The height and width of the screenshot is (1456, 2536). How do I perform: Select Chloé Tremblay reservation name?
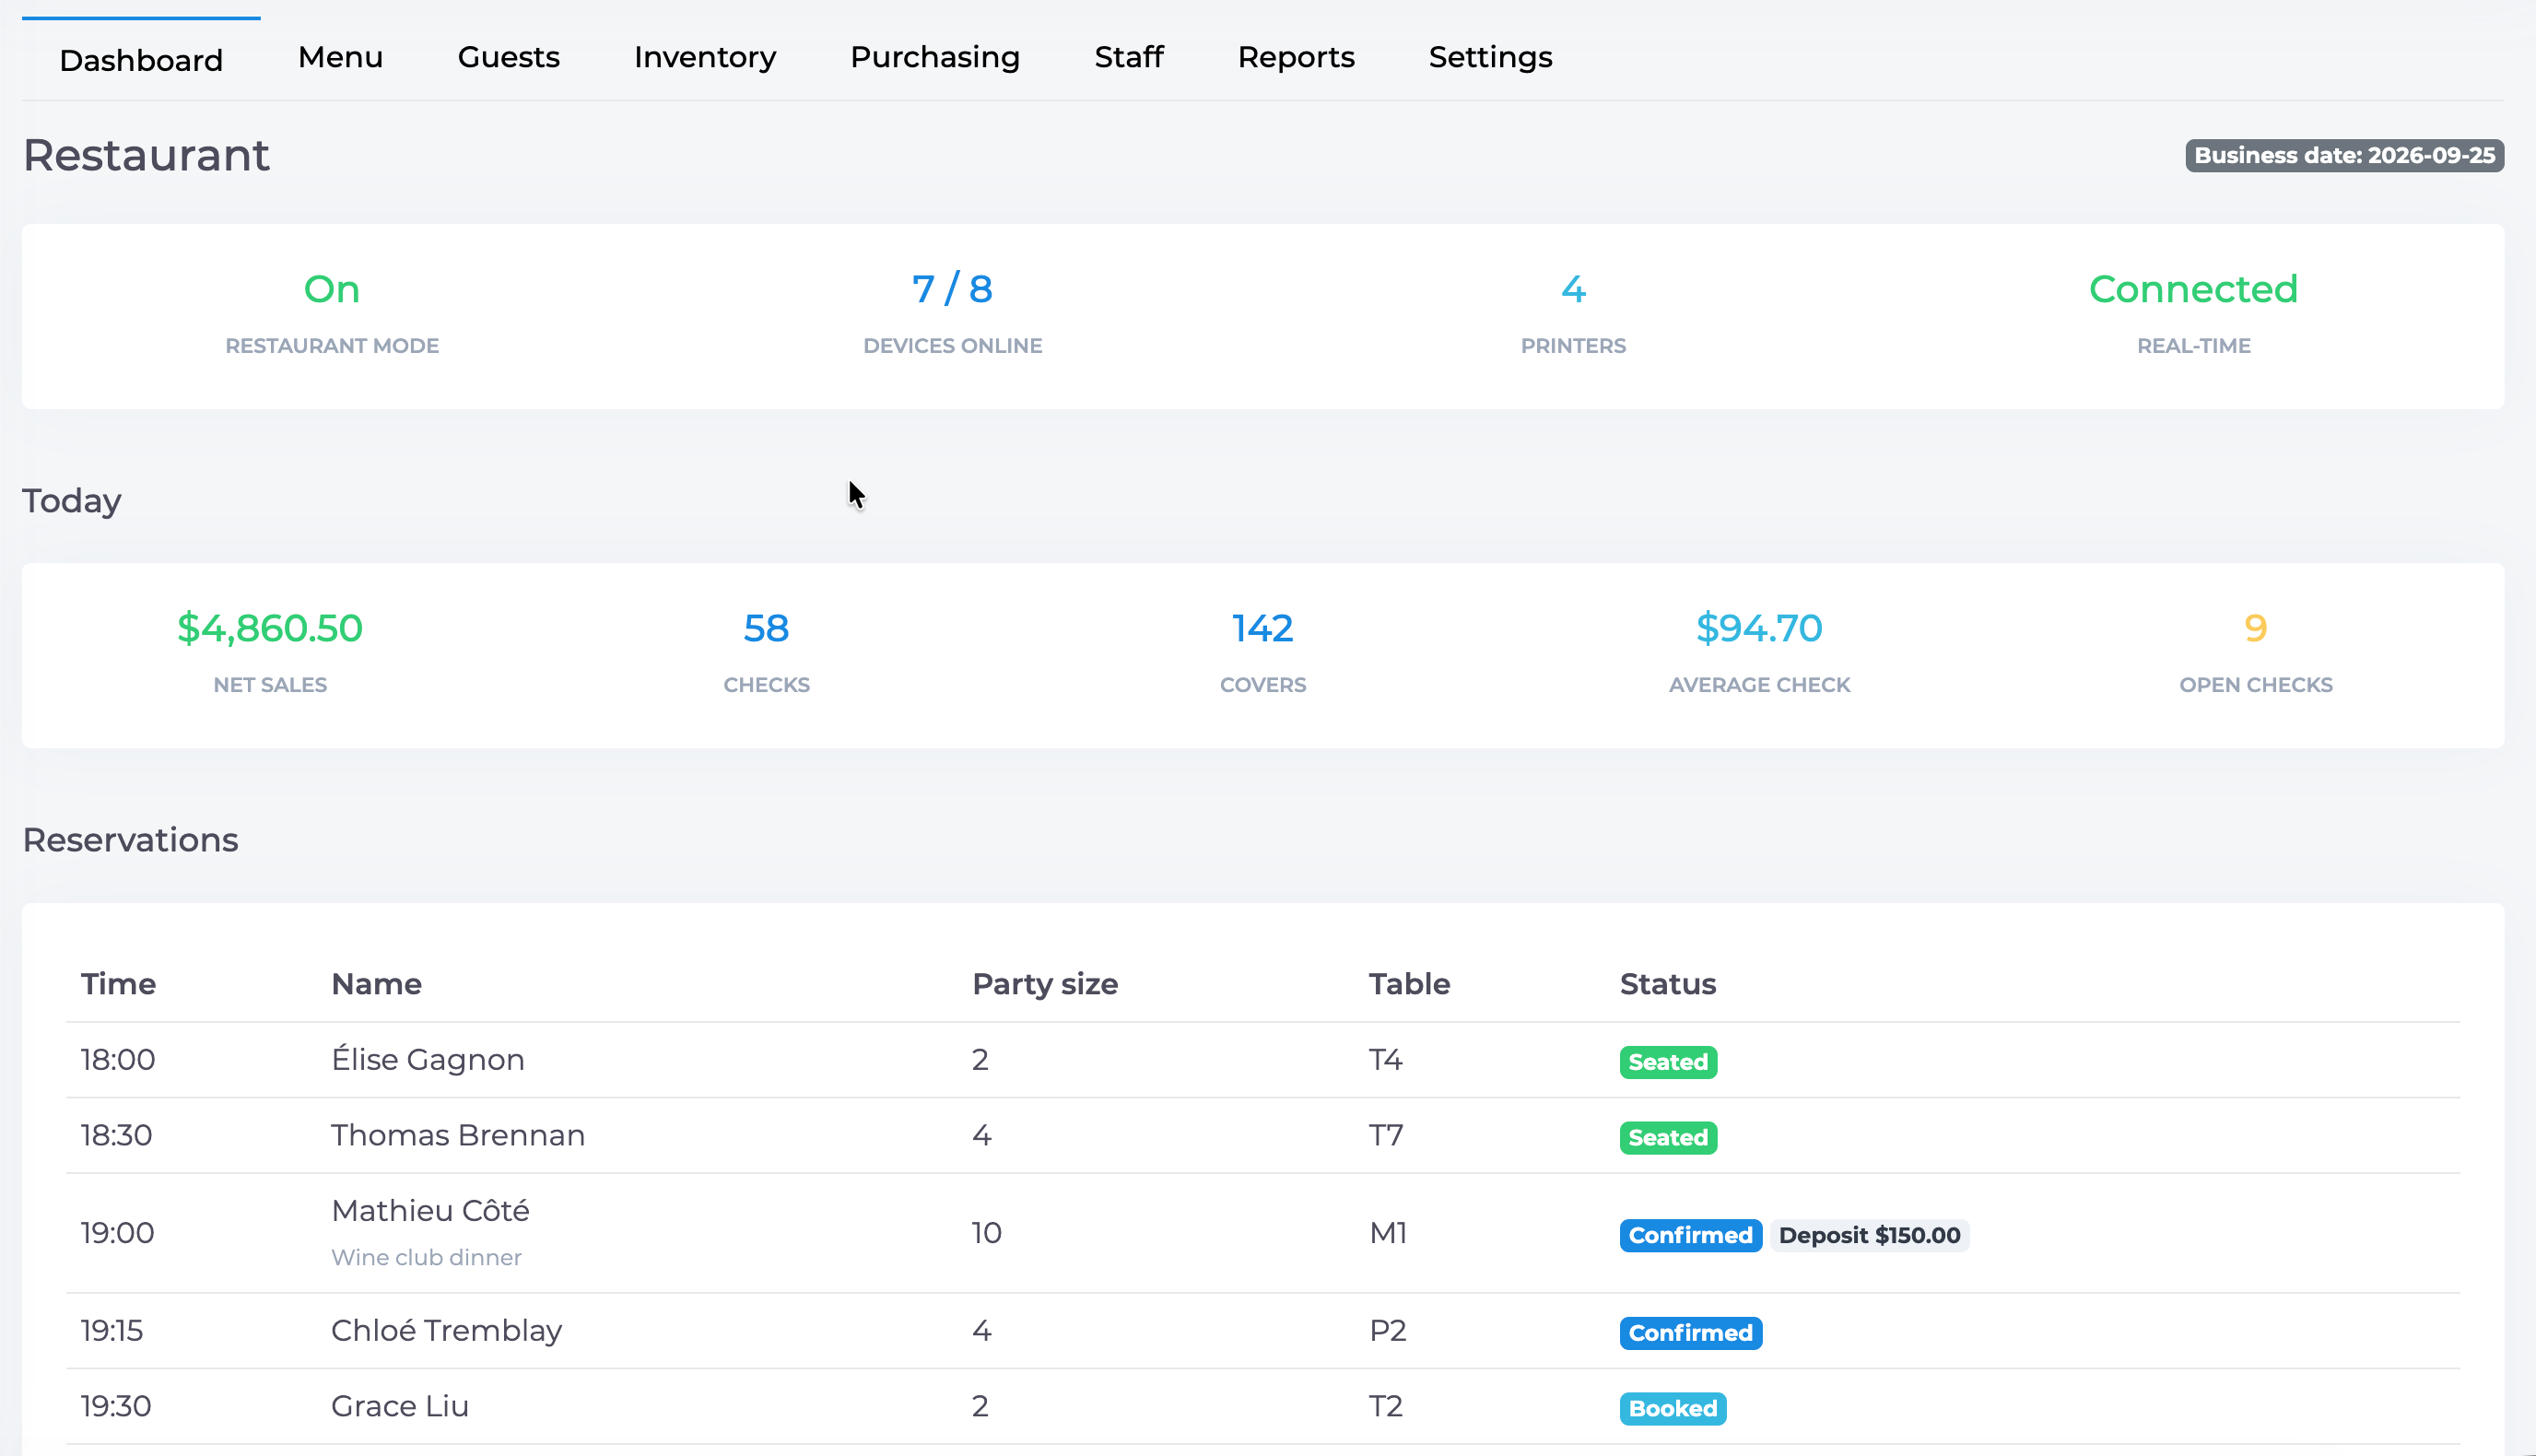coord(446,1330)
